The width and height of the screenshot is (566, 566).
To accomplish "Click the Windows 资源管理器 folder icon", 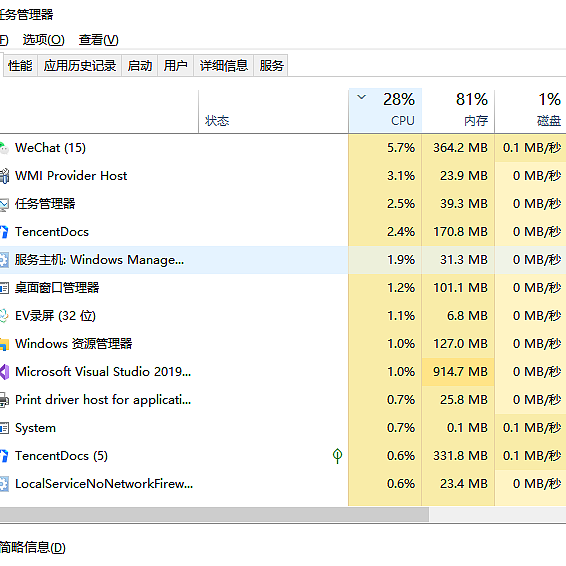I will [4, 344].
